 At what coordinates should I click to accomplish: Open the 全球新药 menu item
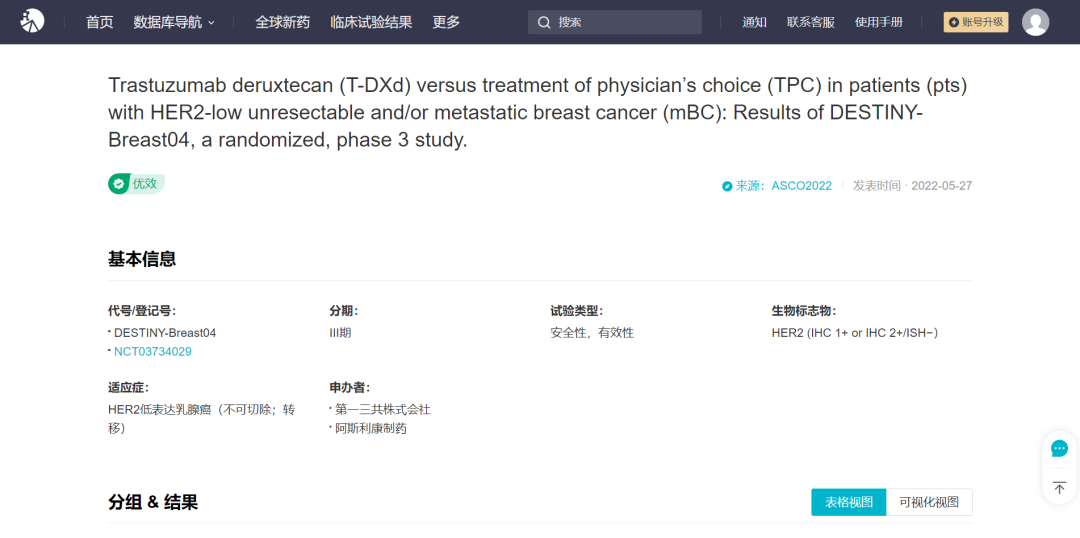pos(283,22)
